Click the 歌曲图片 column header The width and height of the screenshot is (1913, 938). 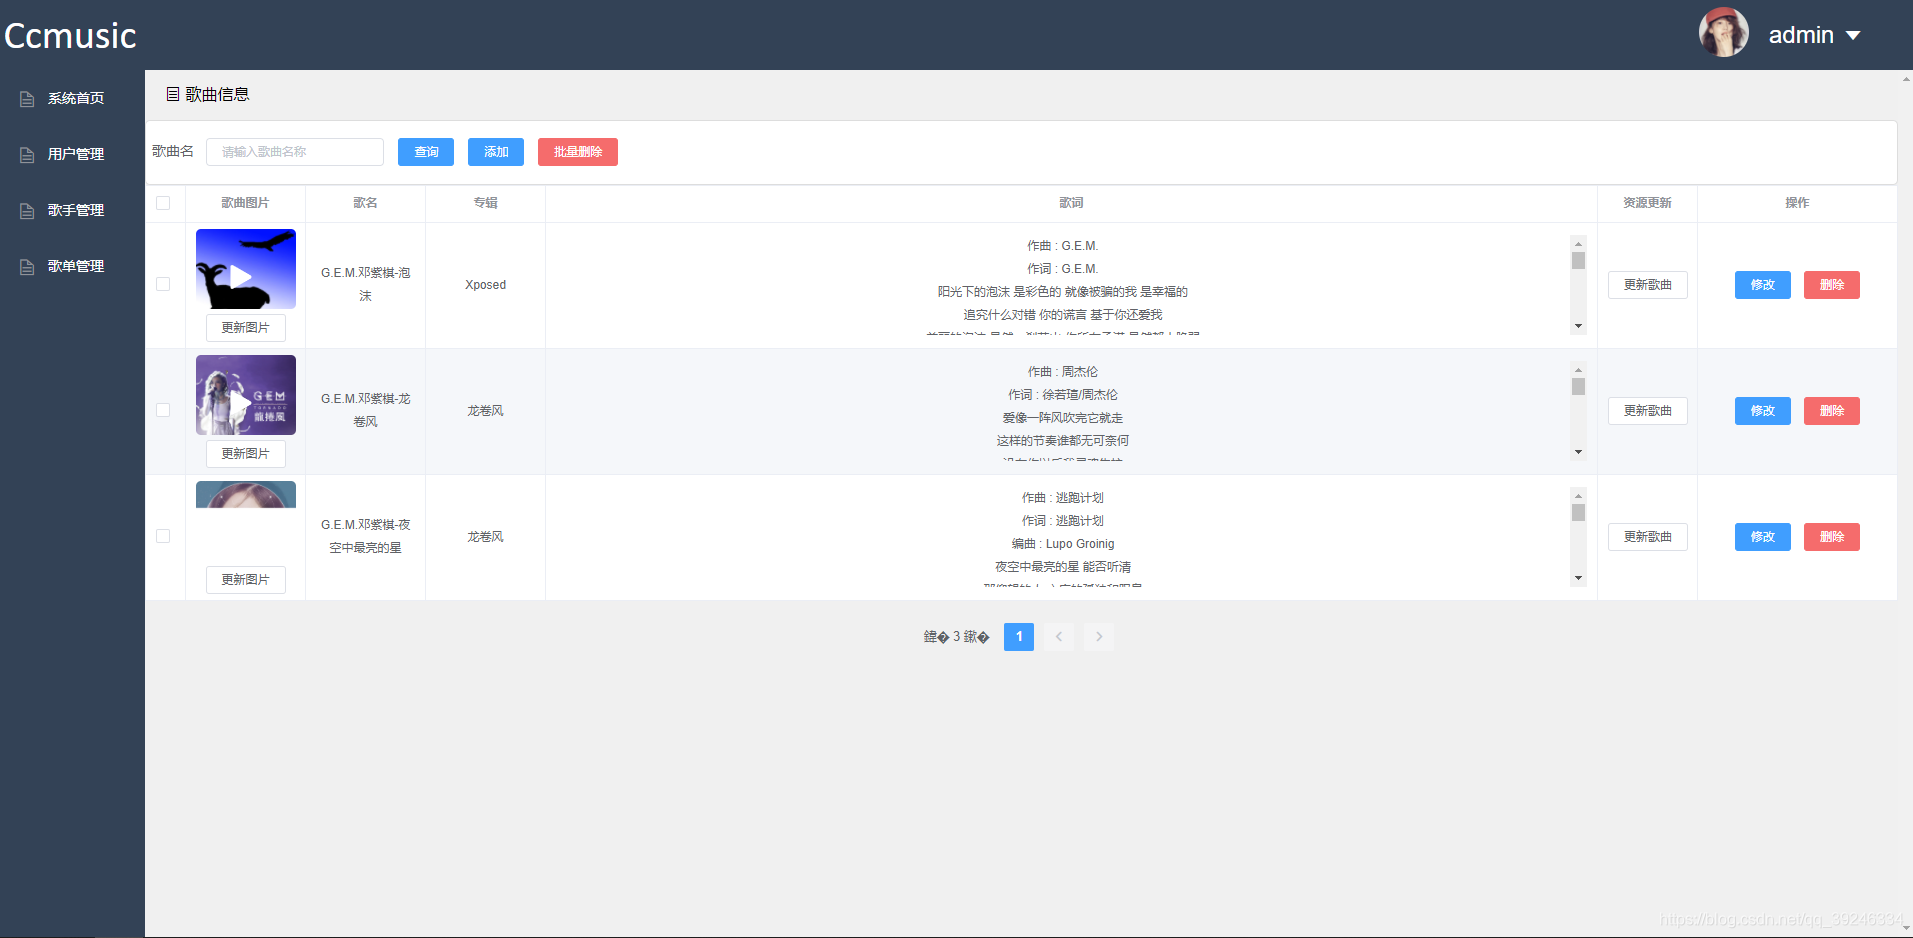(x=246, y=203)
